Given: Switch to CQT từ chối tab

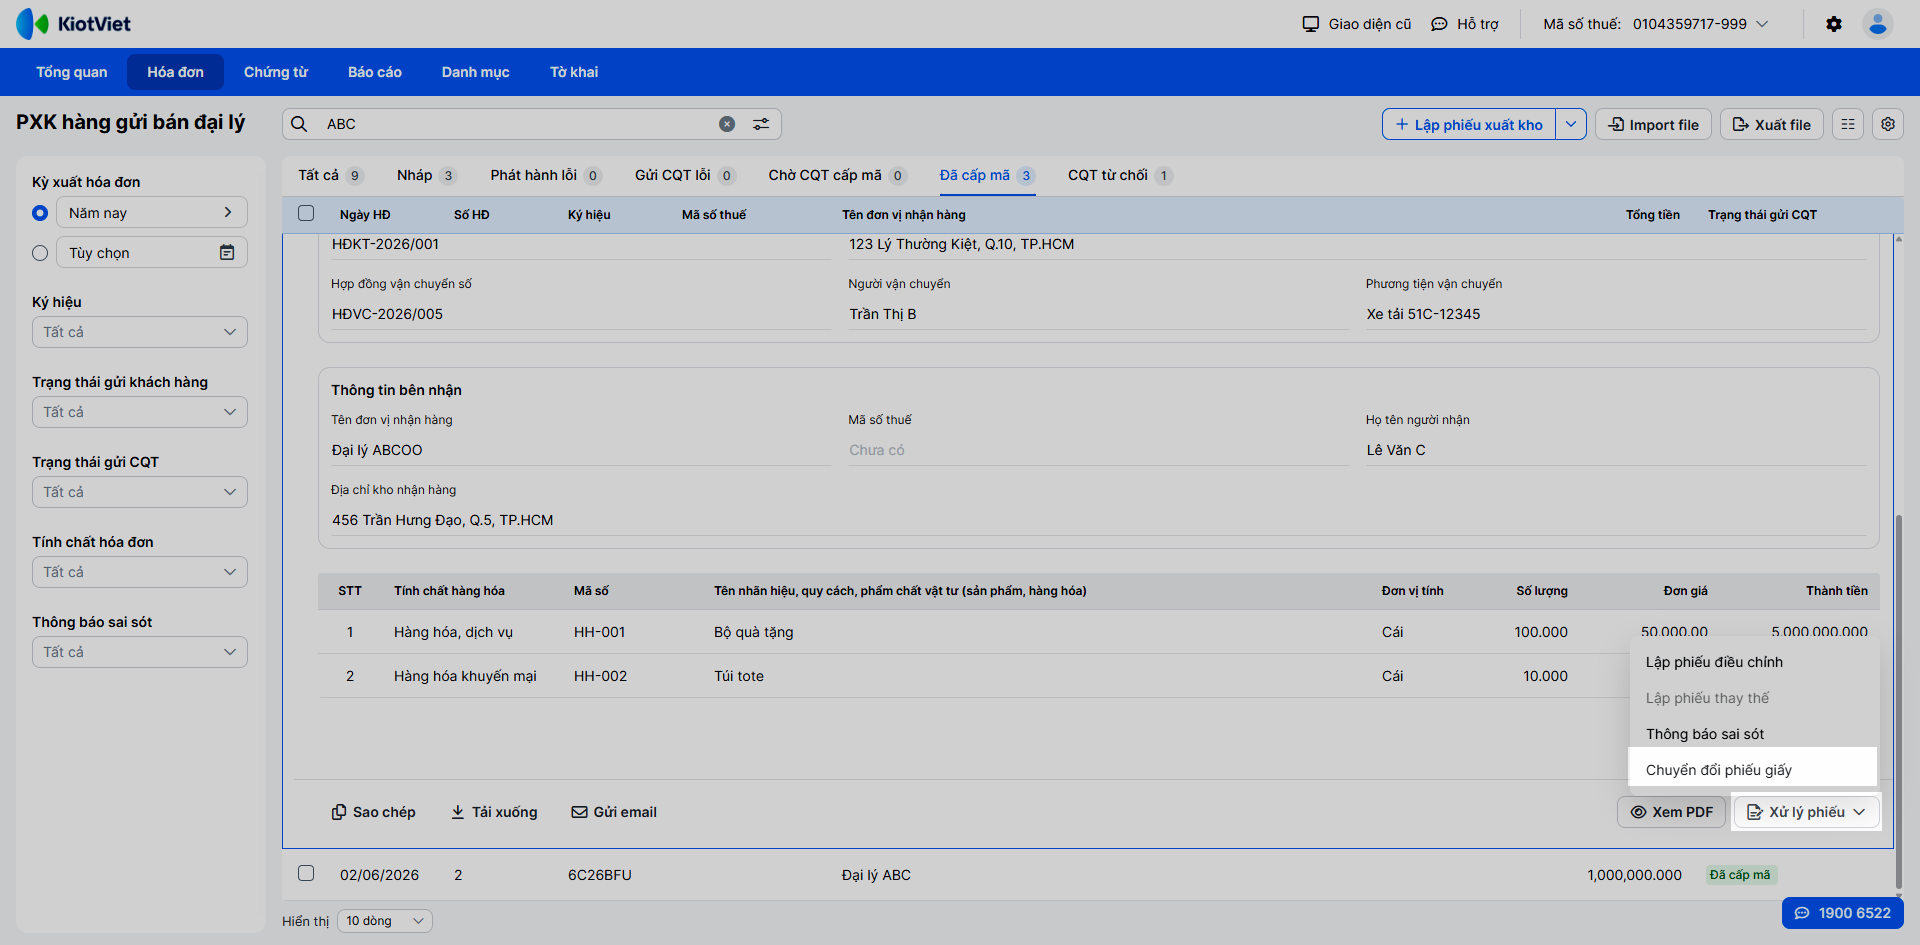Looking at the screenshot, I should coord(1120,175).
